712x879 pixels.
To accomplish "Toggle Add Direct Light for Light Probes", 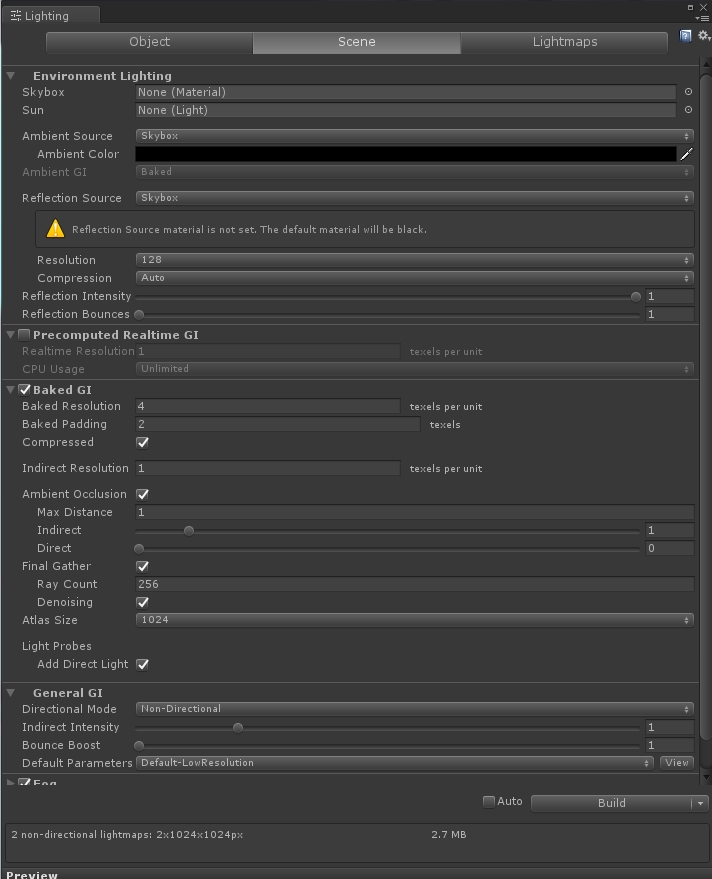I will point(142,664).
